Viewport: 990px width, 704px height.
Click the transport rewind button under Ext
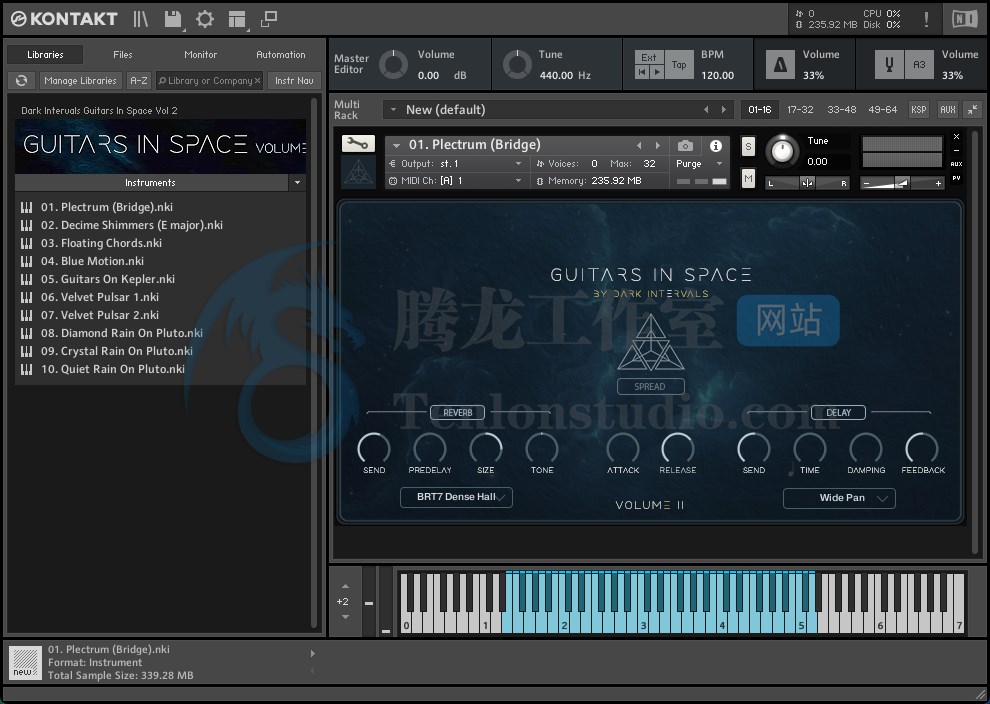pos(642,72)
